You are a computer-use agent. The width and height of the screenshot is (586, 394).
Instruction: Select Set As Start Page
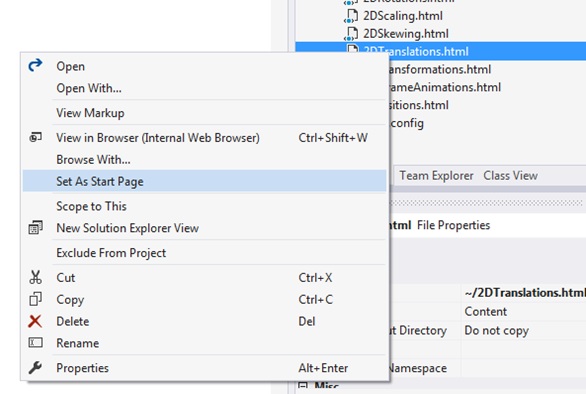click(x=204, y=181)
